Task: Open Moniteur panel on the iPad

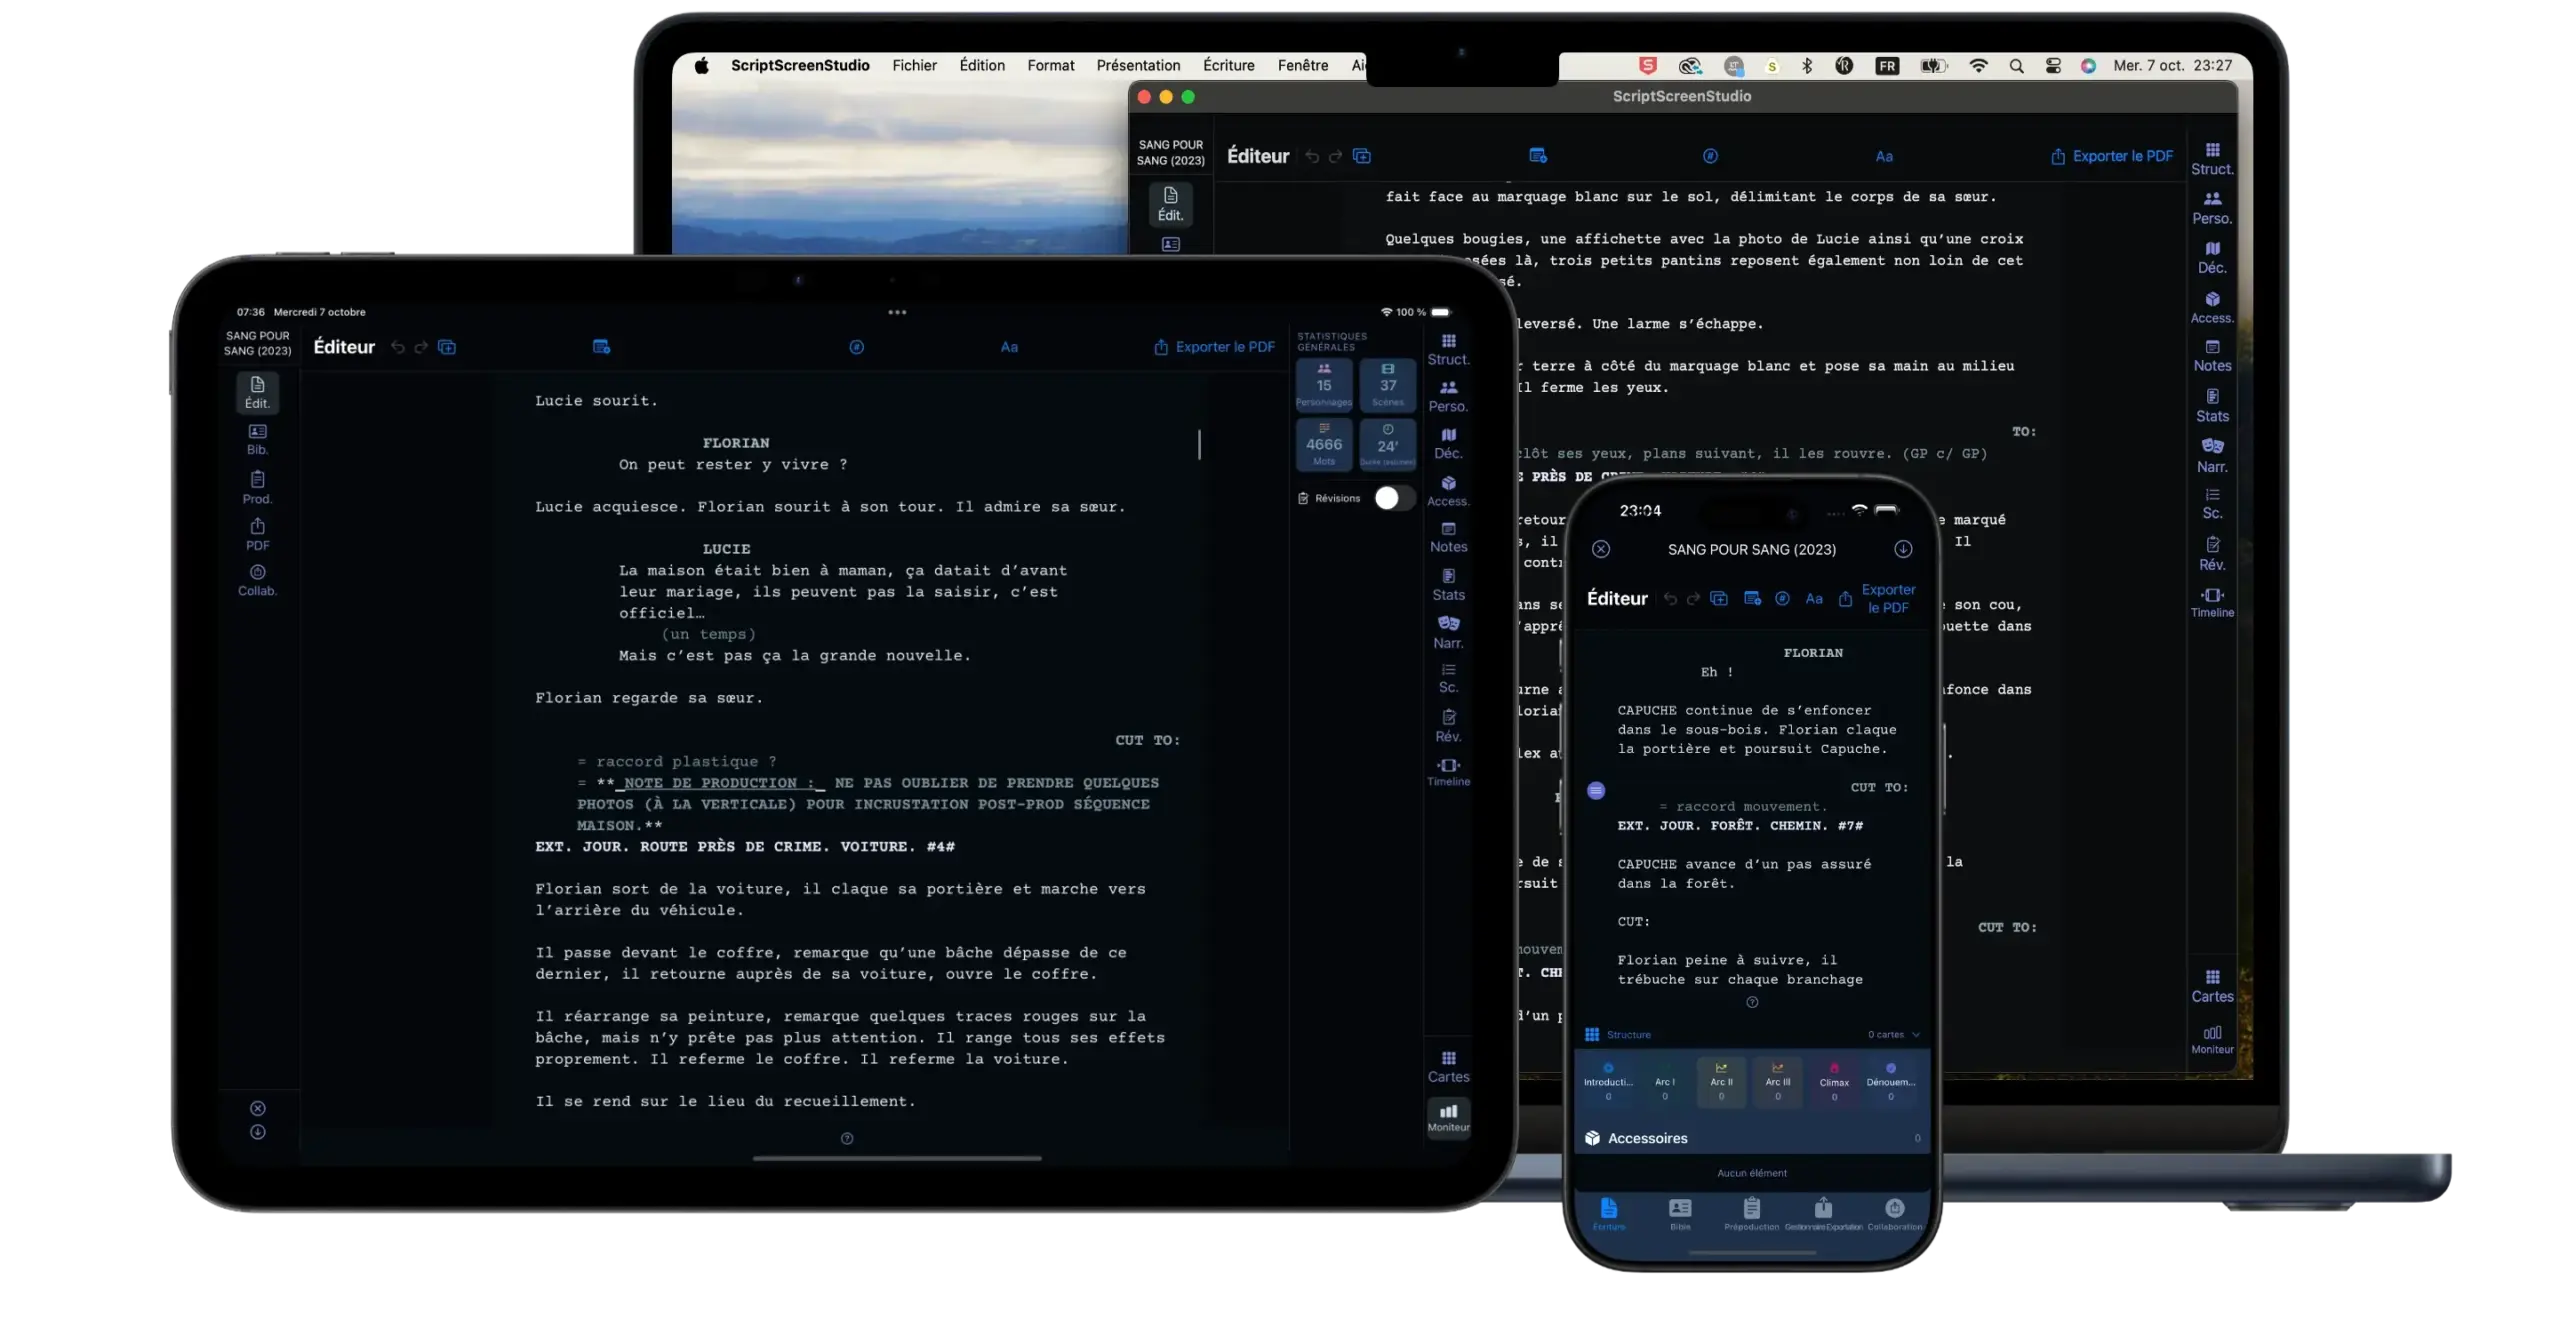Action: (x=1447, y=1117)
